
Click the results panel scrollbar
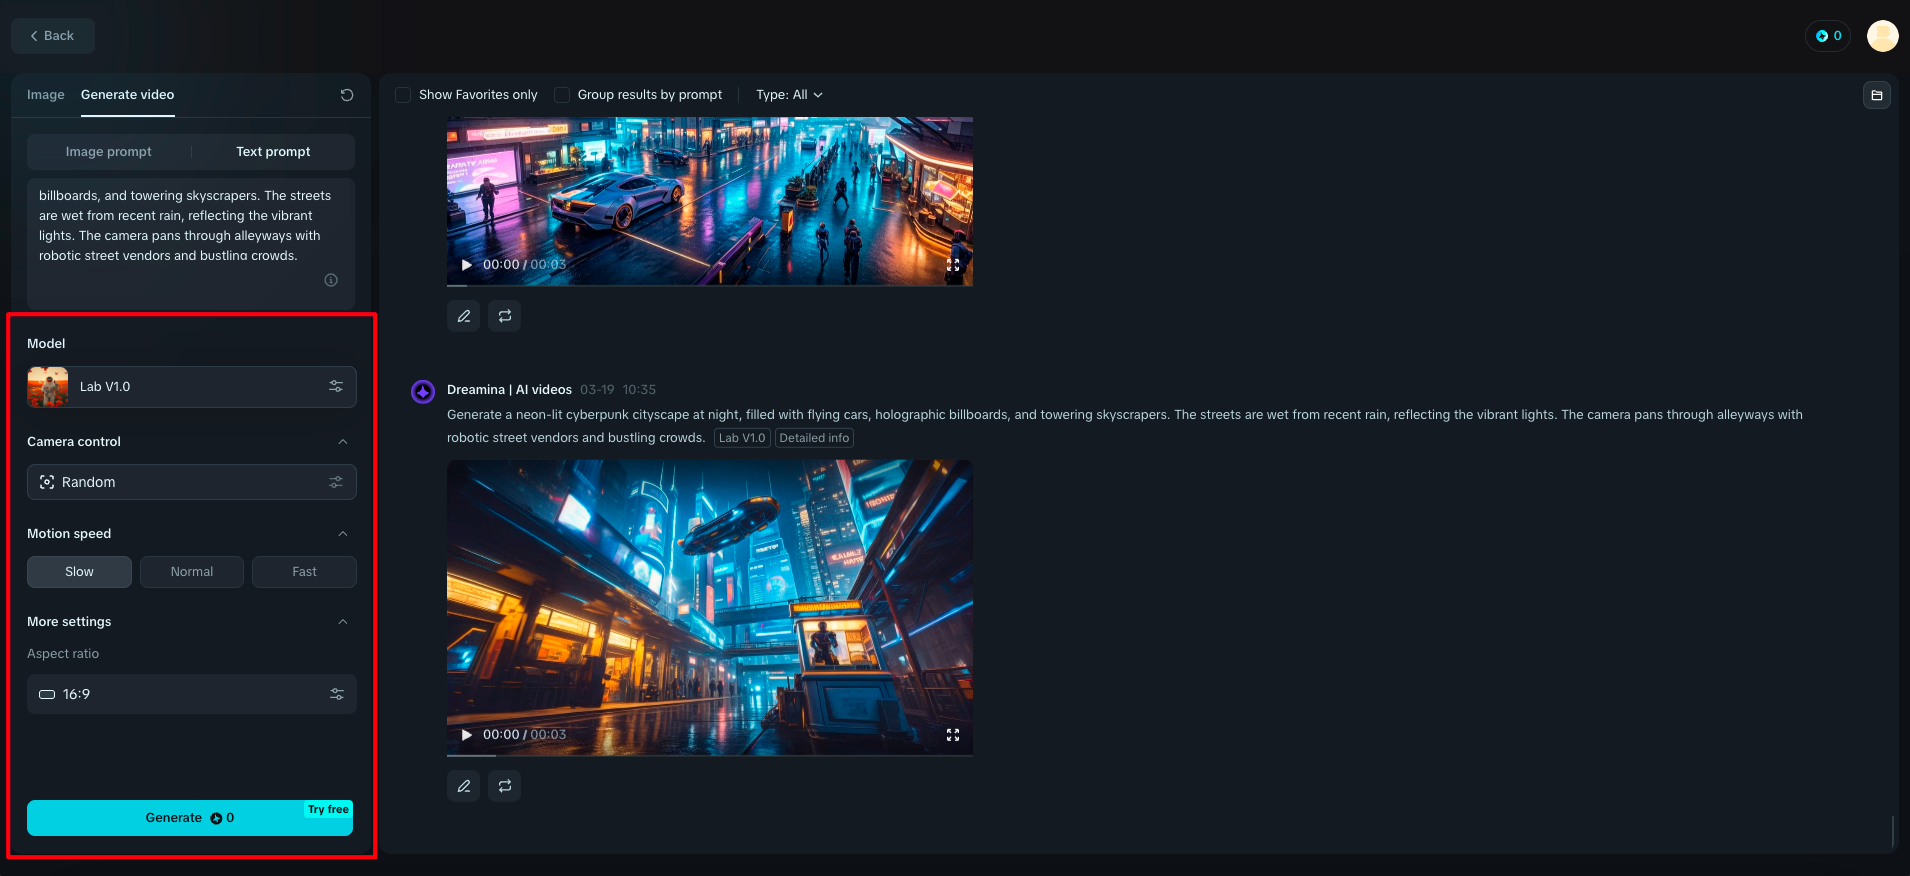point(1893,831)
